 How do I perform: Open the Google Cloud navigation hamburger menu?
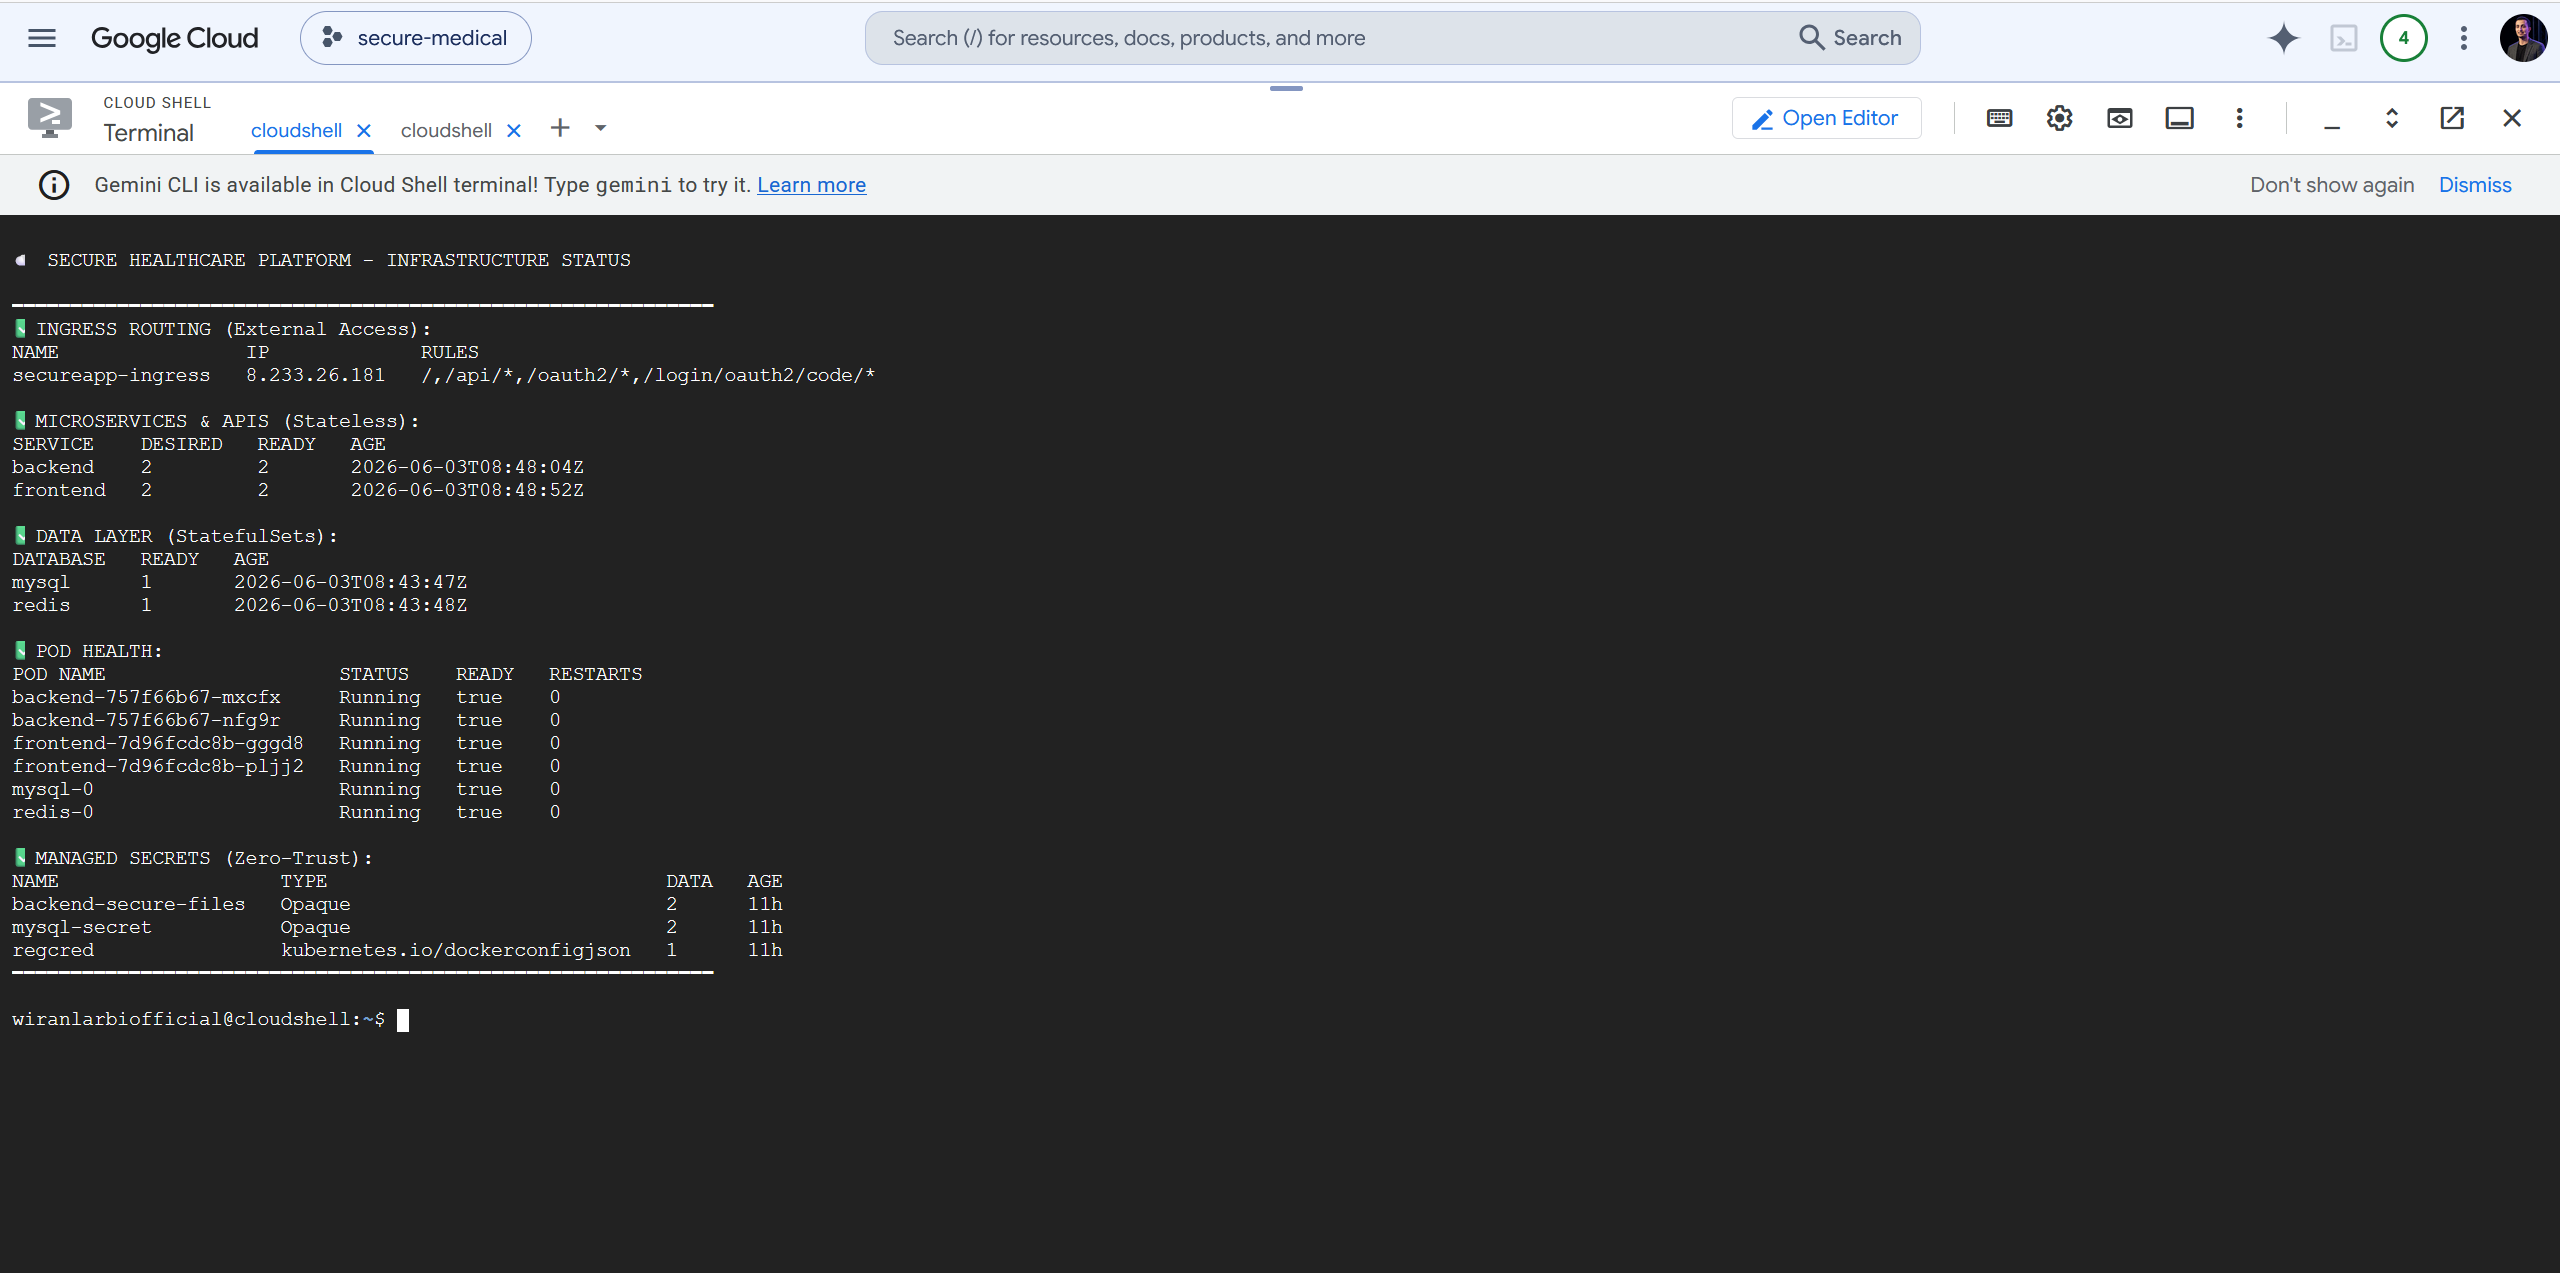pos(42,38)
